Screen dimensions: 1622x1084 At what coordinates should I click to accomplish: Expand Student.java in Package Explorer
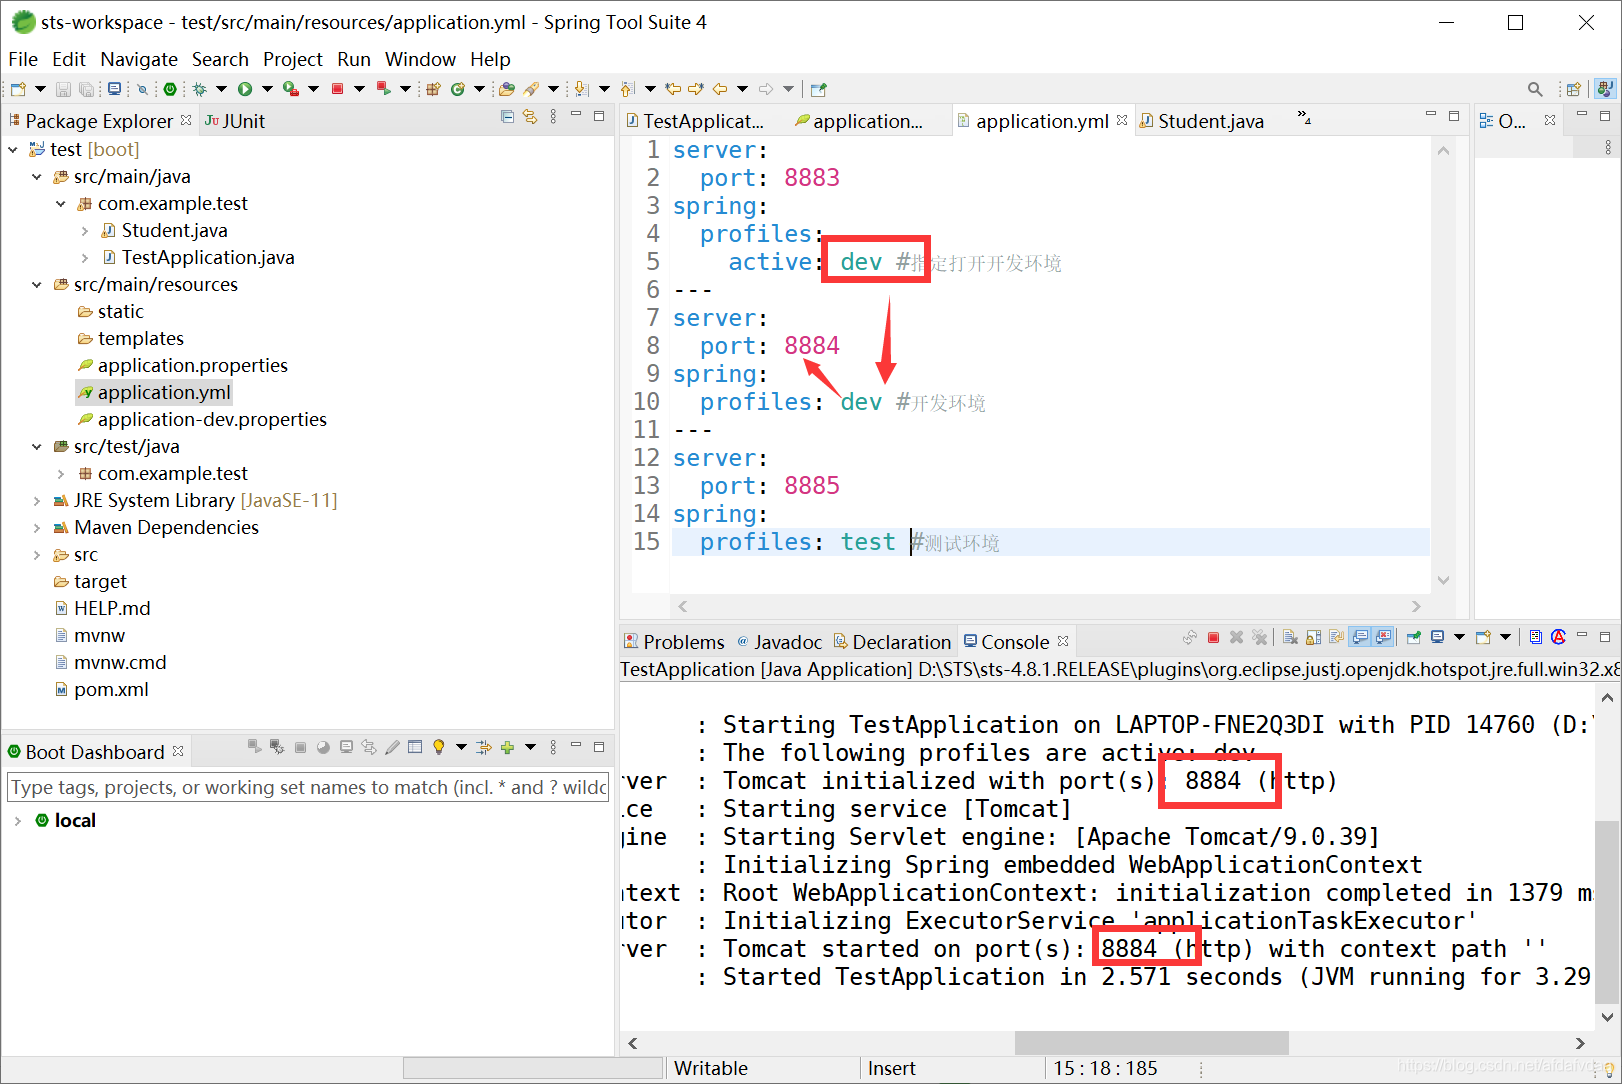[85, 230]
